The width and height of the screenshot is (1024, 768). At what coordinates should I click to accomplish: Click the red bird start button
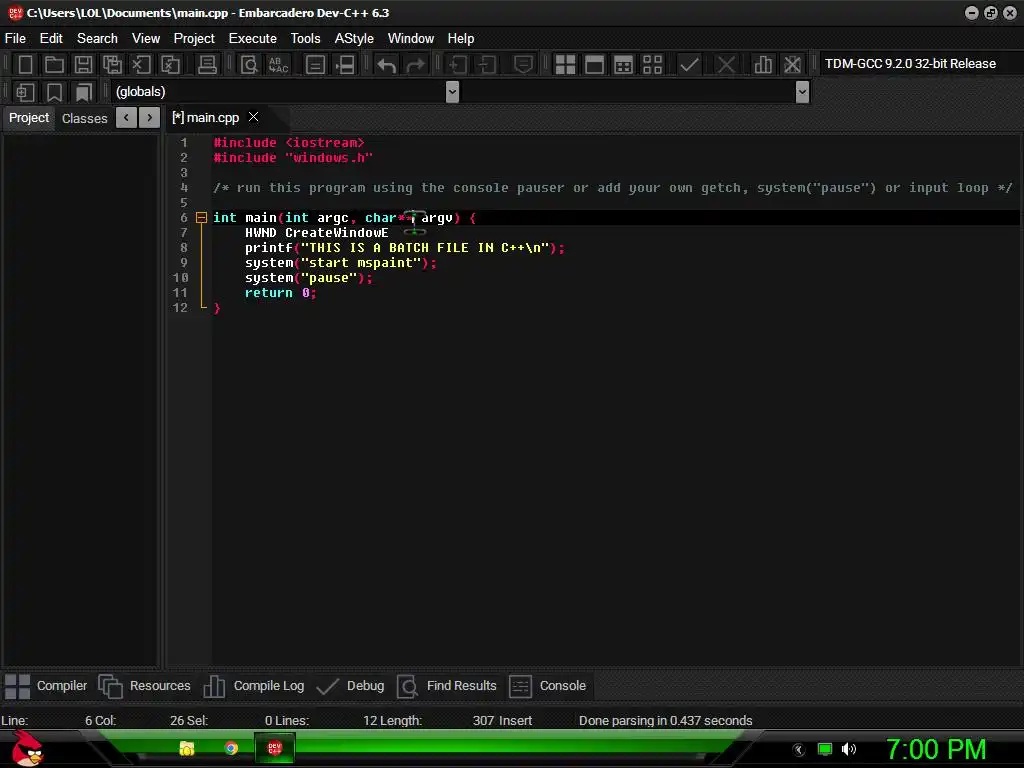click(27, 748)
